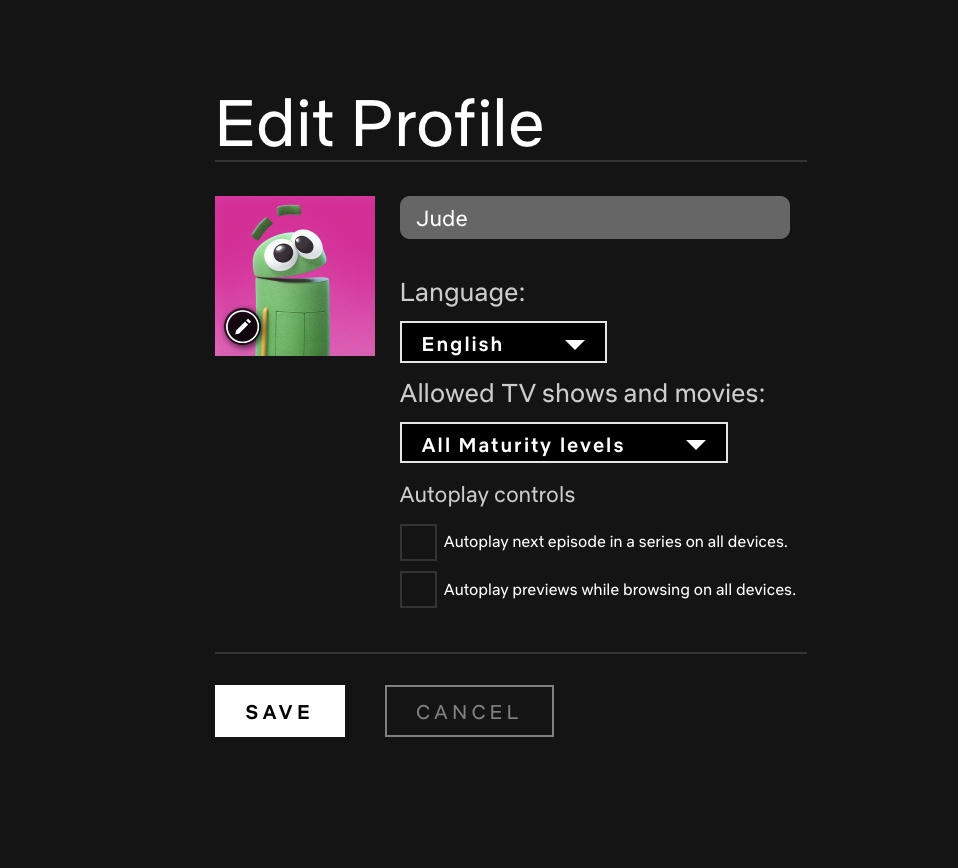958x868 pixels.
Task: Click the arrow on the maturity dropdown
Action: [696, 445]
